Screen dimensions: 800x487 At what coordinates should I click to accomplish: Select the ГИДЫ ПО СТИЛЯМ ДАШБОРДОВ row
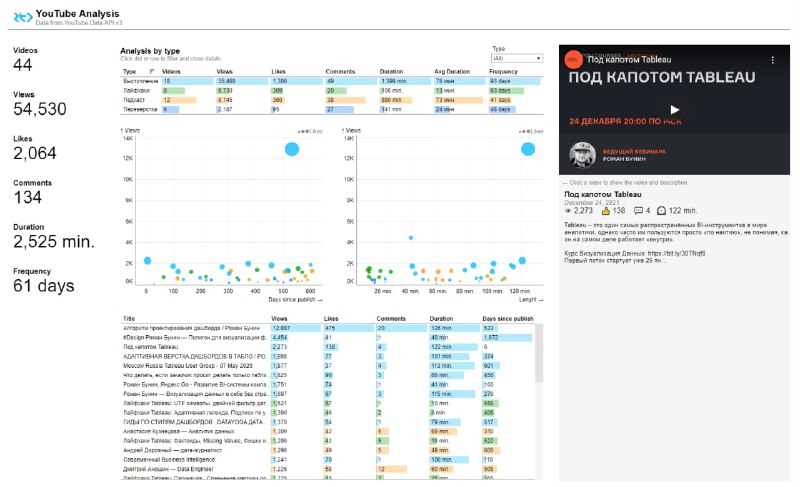tap(328, 422)
